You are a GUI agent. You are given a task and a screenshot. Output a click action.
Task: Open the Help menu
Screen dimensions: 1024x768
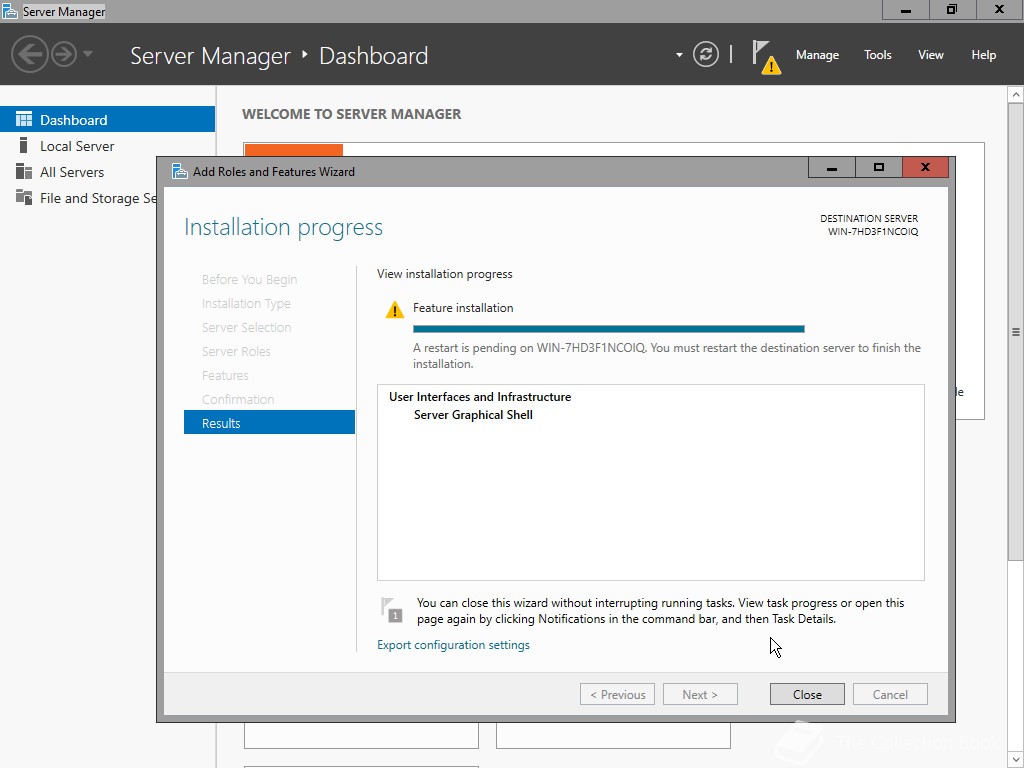983,55
